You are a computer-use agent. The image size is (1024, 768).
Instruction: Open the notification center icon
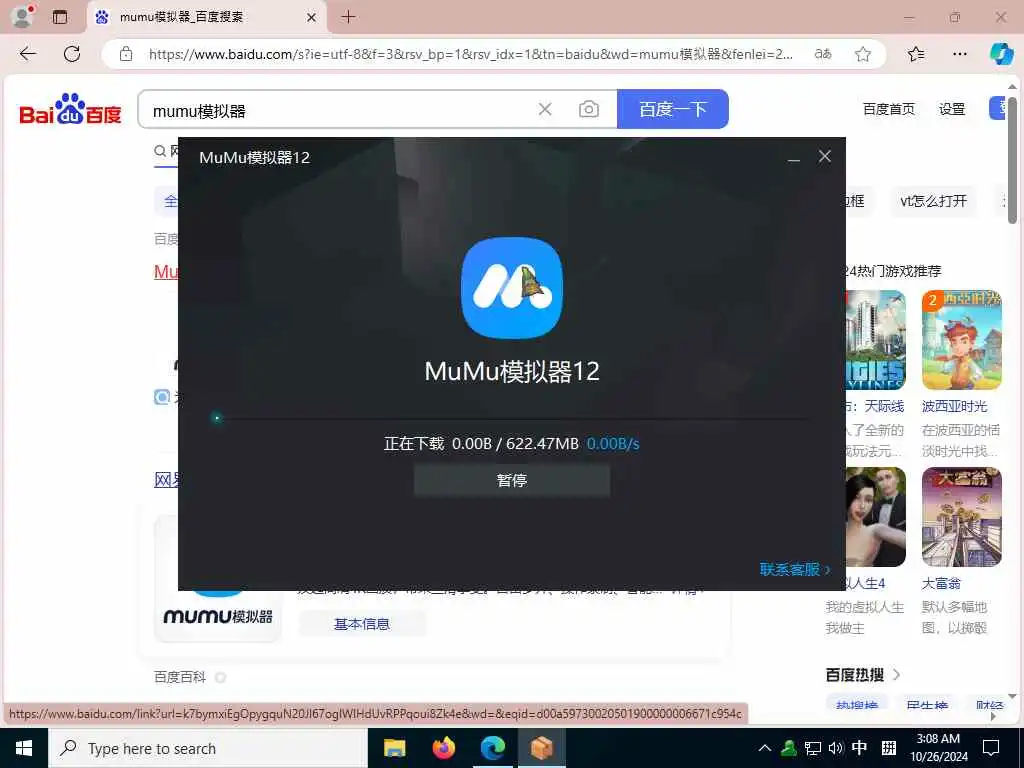point(991,748)
